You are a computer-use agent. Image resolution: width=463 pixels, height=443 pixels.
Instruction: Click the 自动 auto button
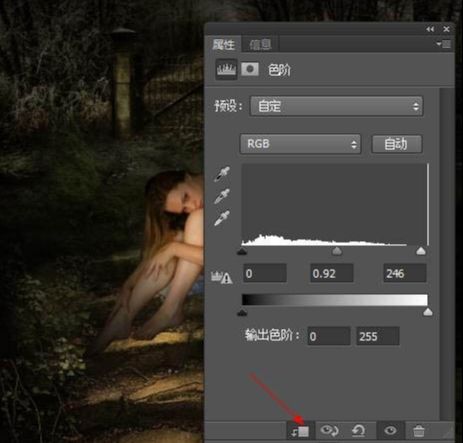pos(397,144)
